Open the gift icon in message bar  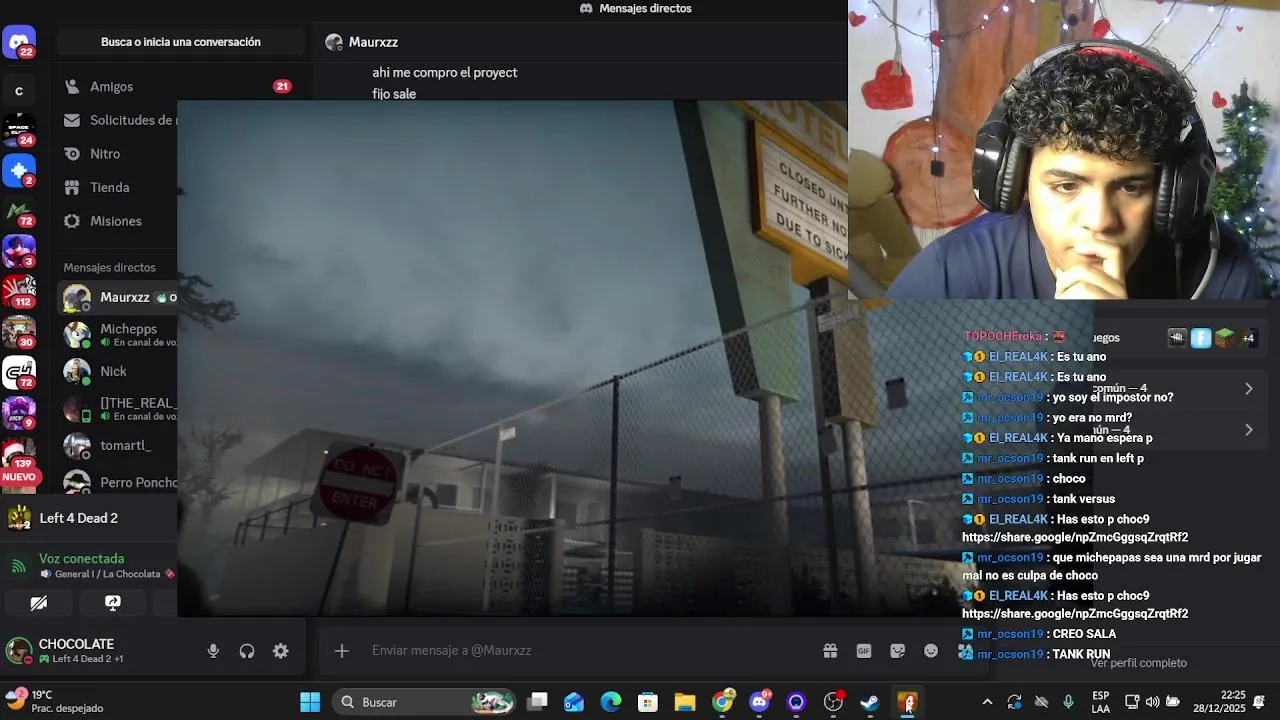click(830, 651)
